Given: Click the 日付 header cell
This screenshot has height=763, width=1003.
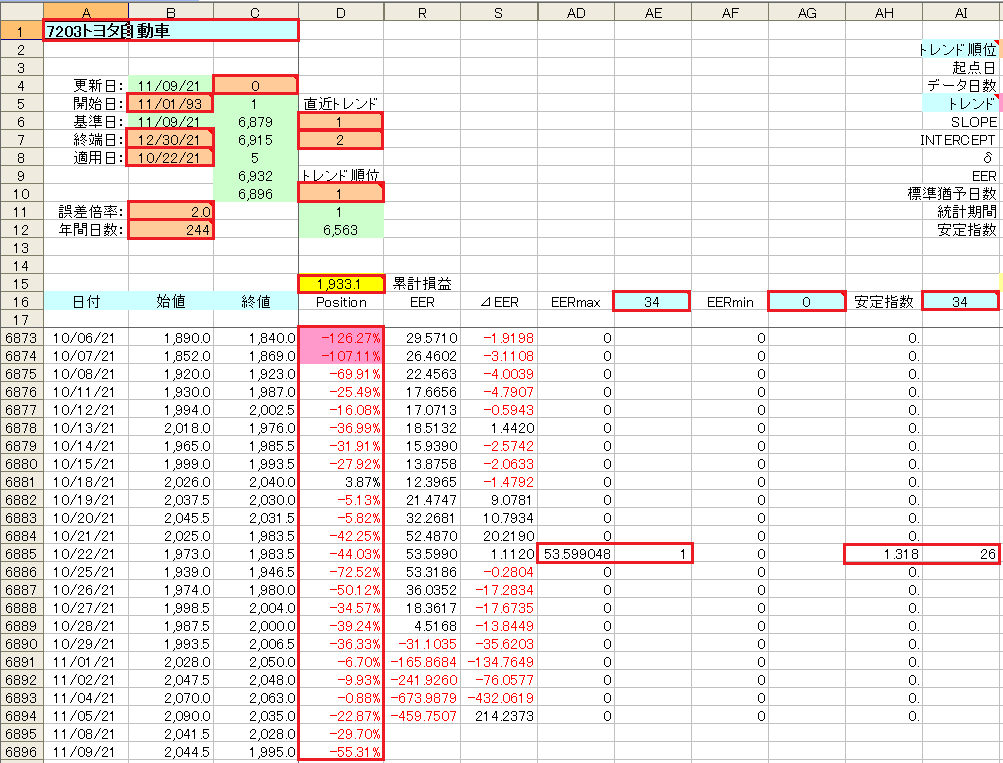Looking at the screenshot, I should pos(86,302).
